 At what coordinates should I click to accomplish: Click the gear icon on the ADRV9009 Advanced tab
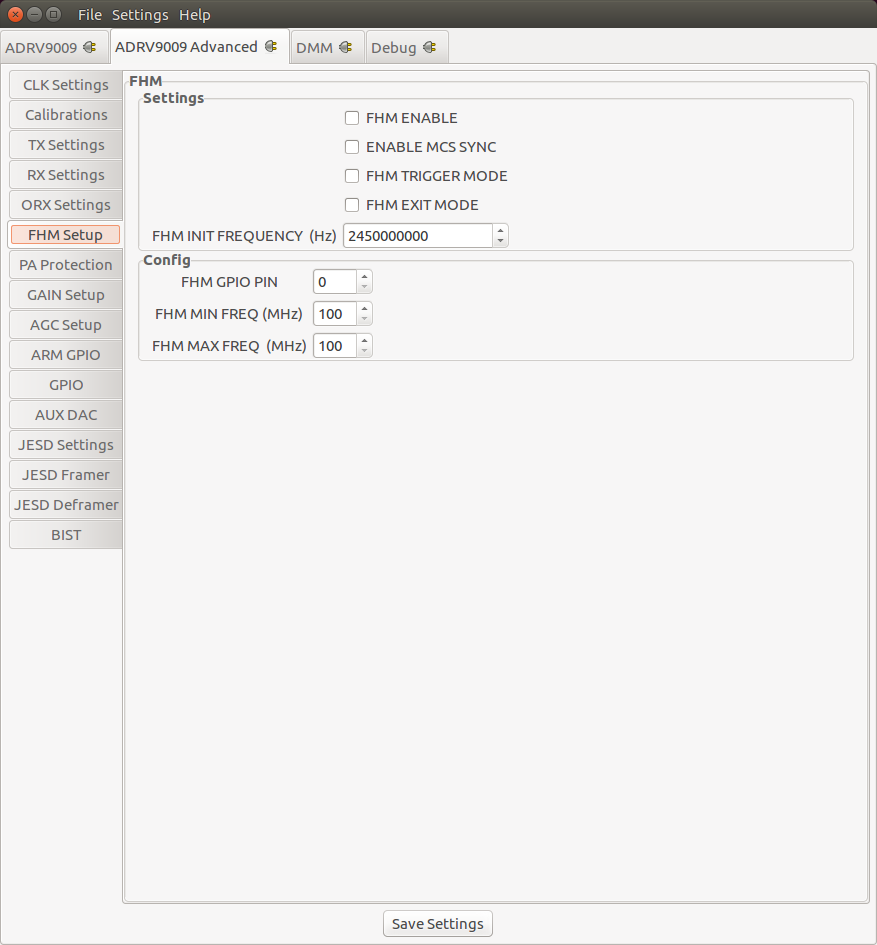click(x=272, y=46)
